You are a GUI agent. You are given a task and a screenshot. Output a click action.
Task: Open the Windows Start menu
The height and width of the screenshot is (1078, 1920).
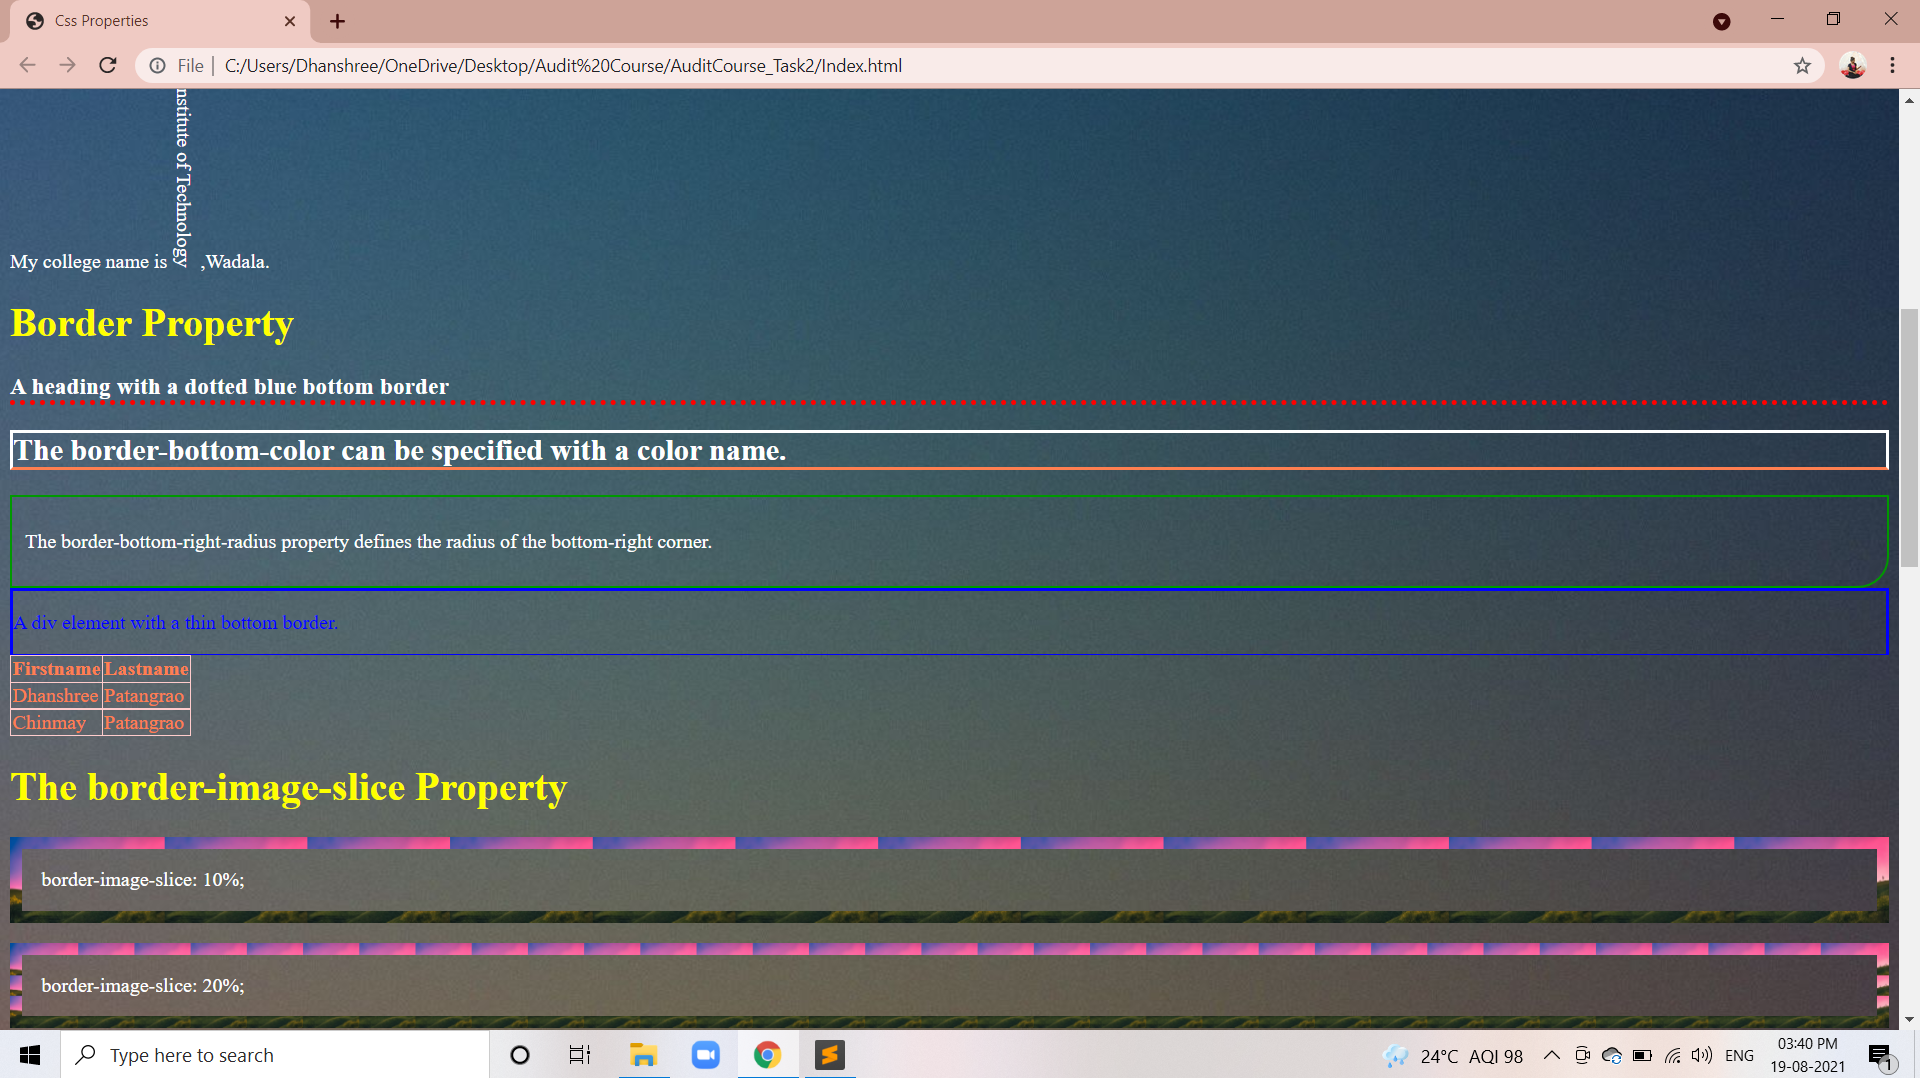(x=30, y=1055)
